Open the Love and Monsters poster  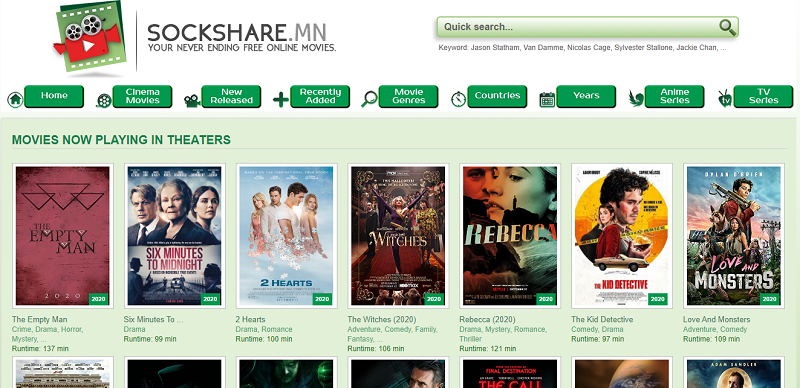coord(733,236)
